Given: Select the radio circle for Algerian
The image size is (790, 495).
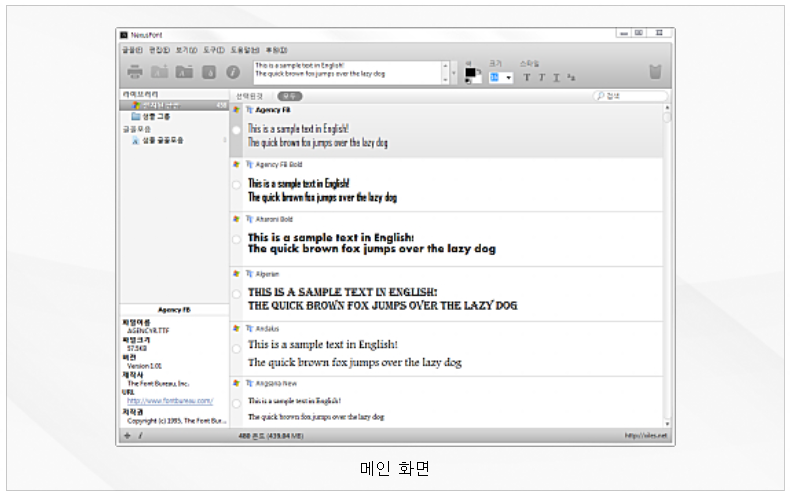Looking at the screenshot, I should 236,294.
